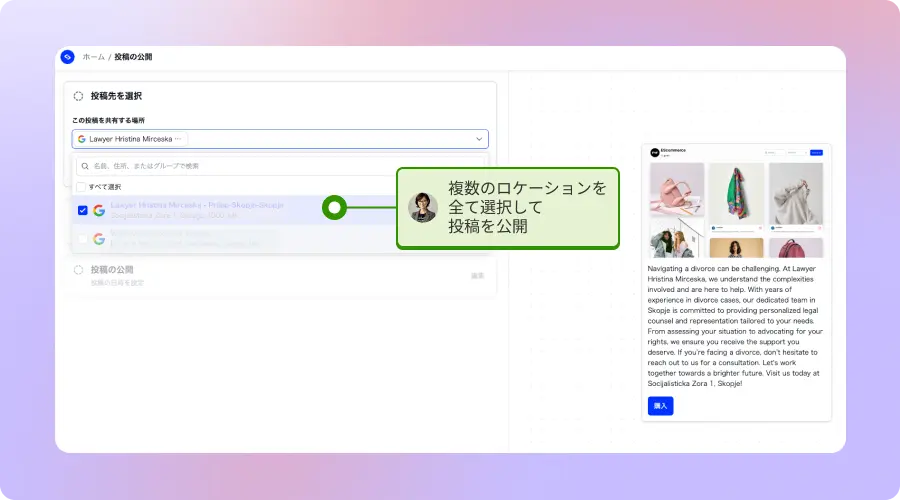Viewport: 900px width, 500px height.
Task: Click the colorful scarf thumbnail in preview
Action: [736, 193]
